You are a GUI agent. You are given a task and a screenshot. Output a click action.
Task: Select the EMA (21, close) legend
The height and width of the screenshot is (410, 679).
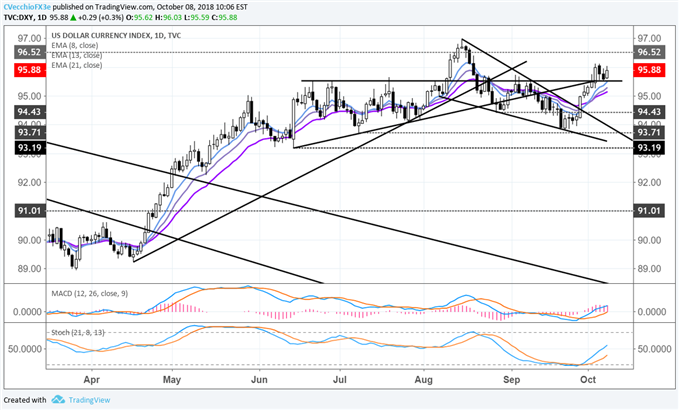77,65
